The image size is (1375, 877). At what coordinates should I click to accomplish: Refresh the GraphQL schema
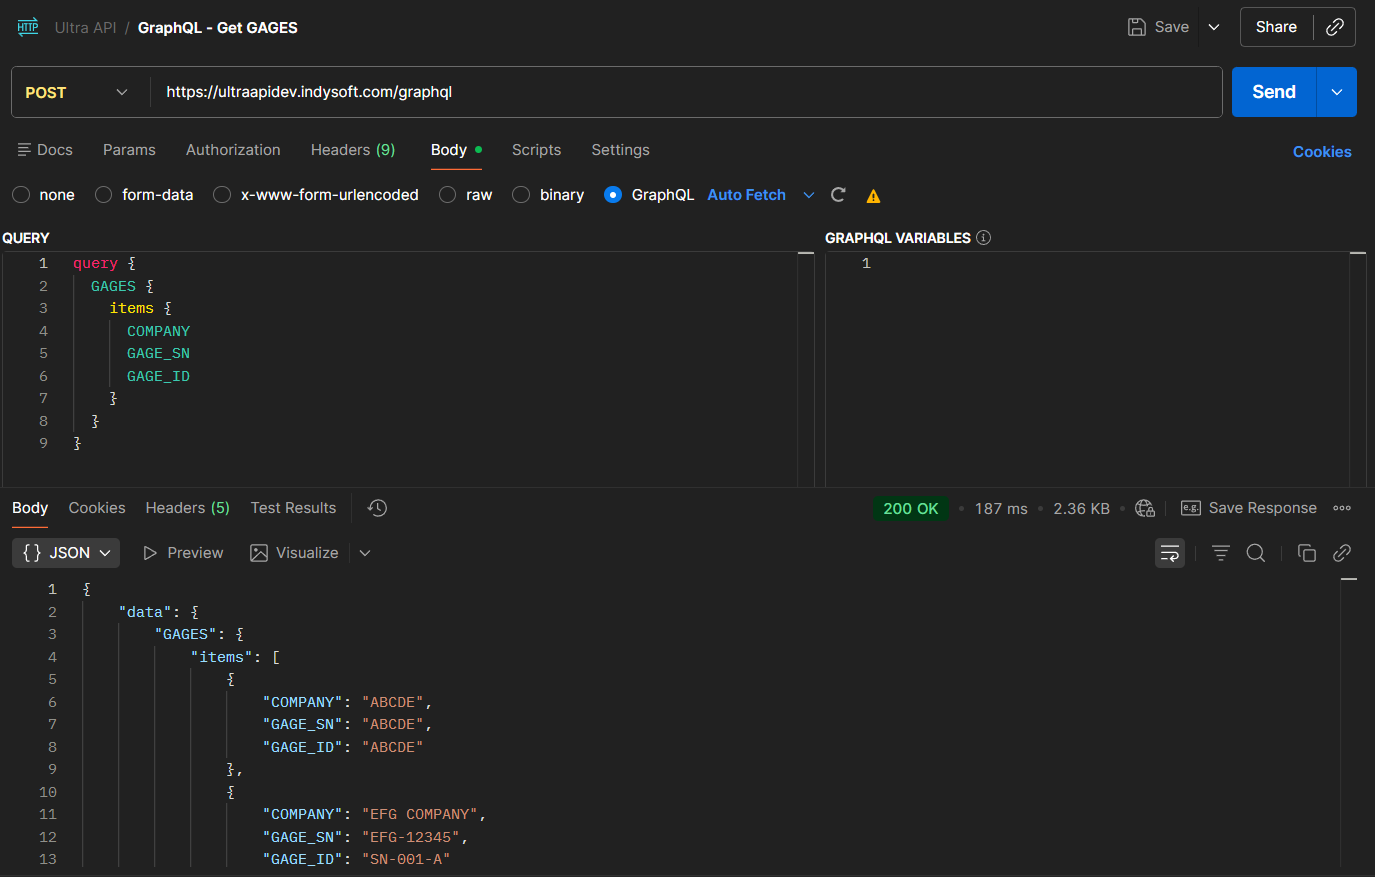tap(838, 195)
